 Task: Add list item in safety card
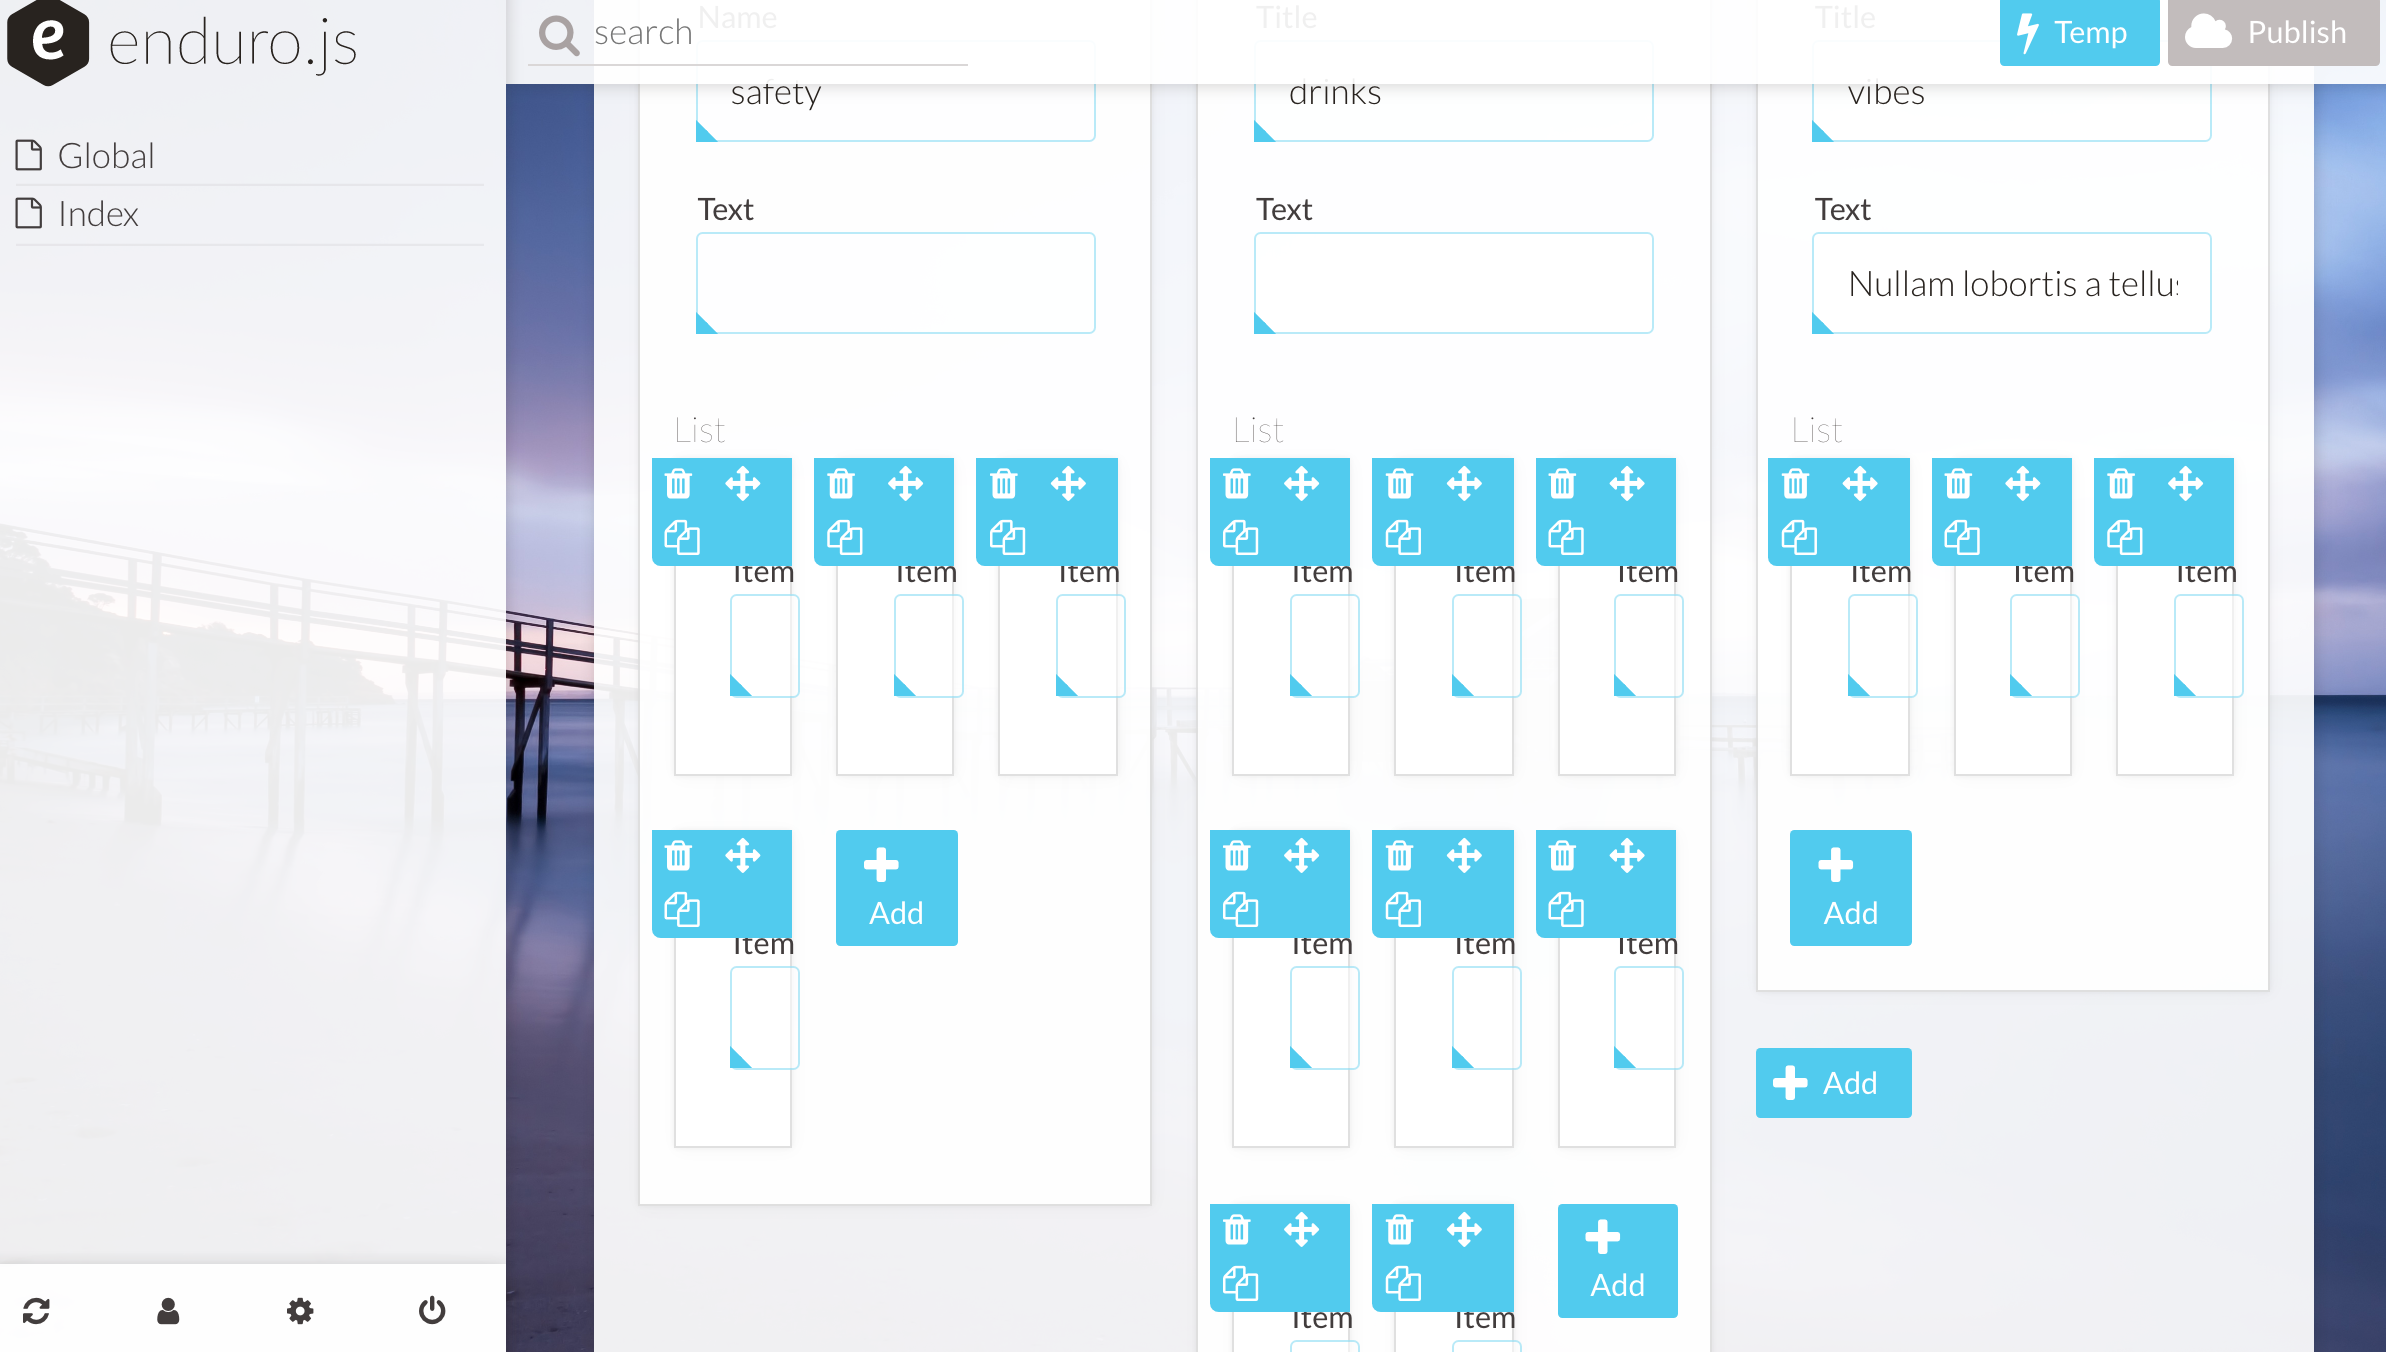point(897,888)
